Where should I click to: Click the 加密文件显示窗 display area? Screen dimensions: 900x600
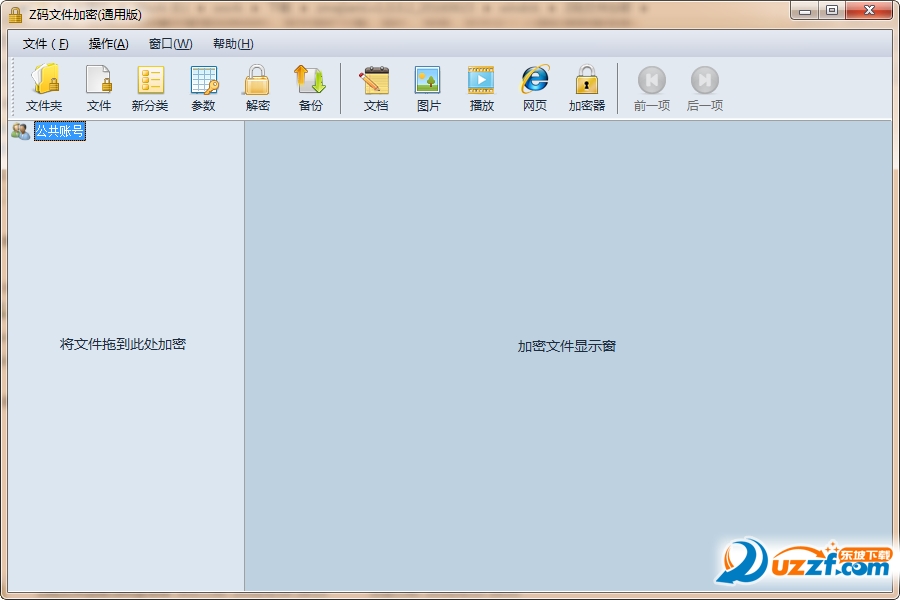pyautogui.click(x=567, y=346)
